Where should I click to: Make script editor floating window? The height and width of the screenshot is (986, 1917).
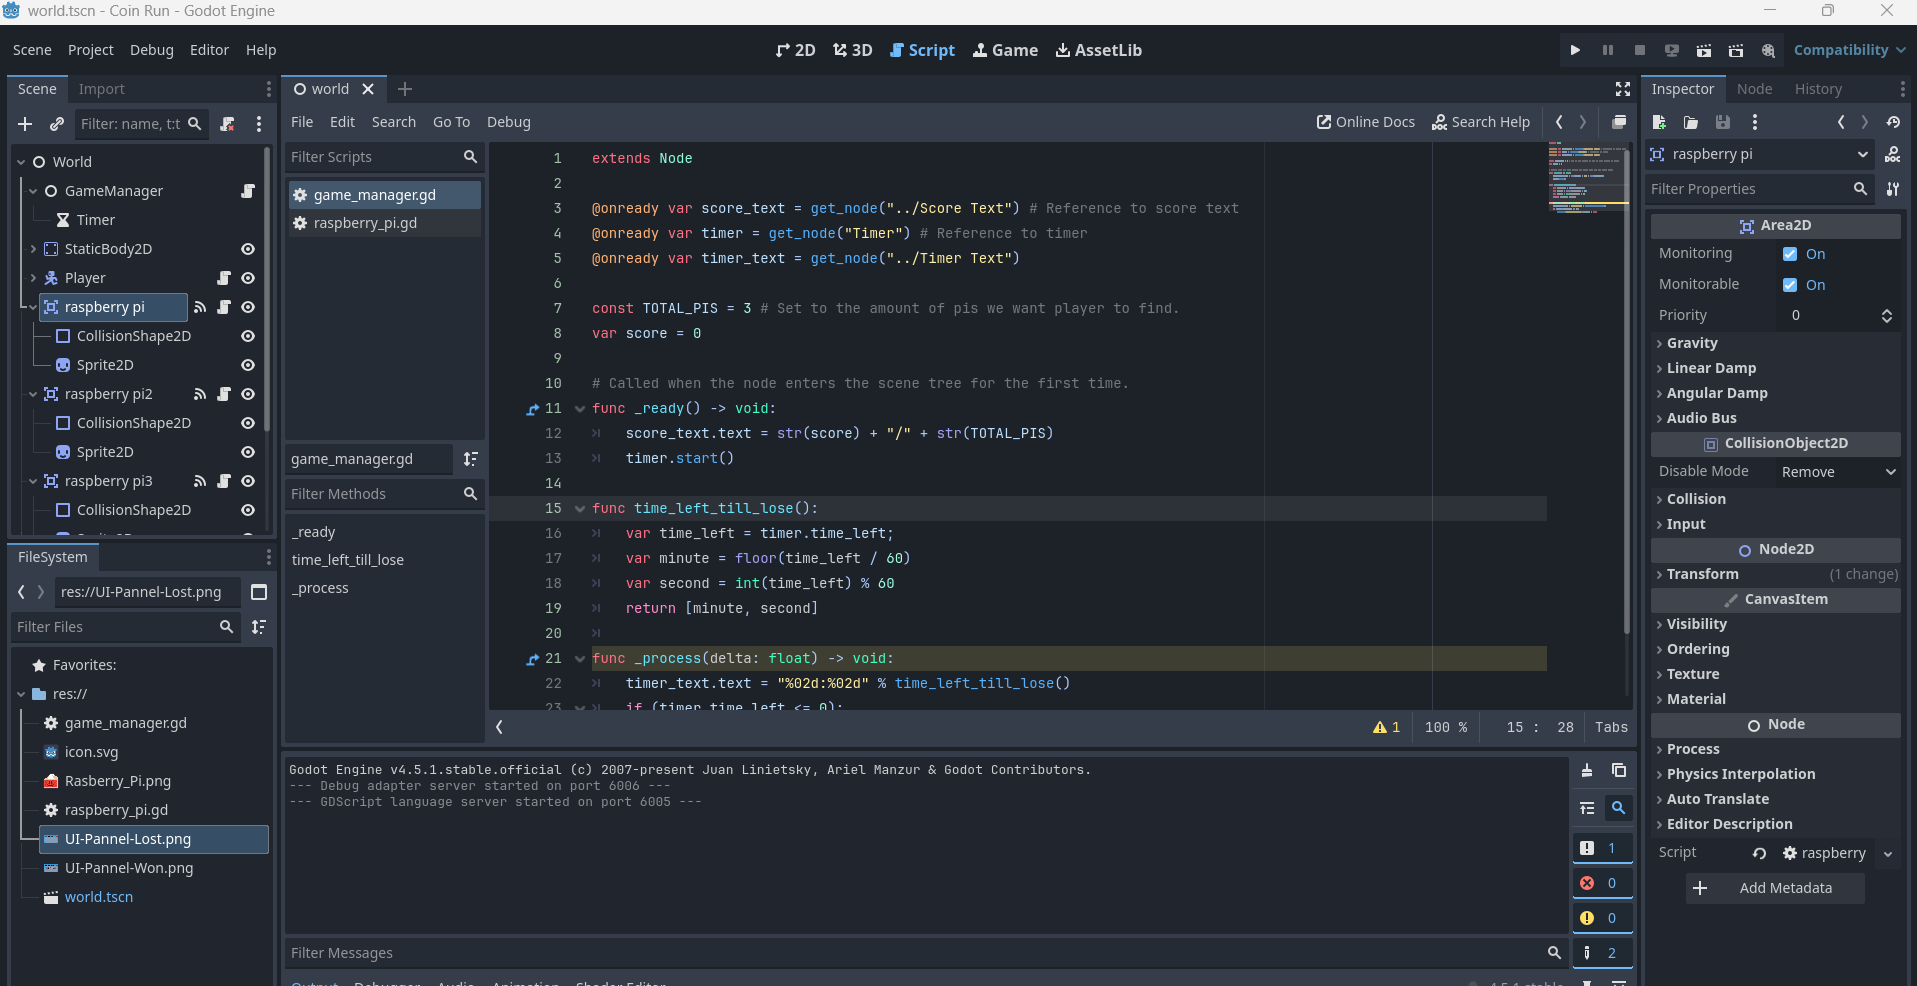pos(1619,122)
